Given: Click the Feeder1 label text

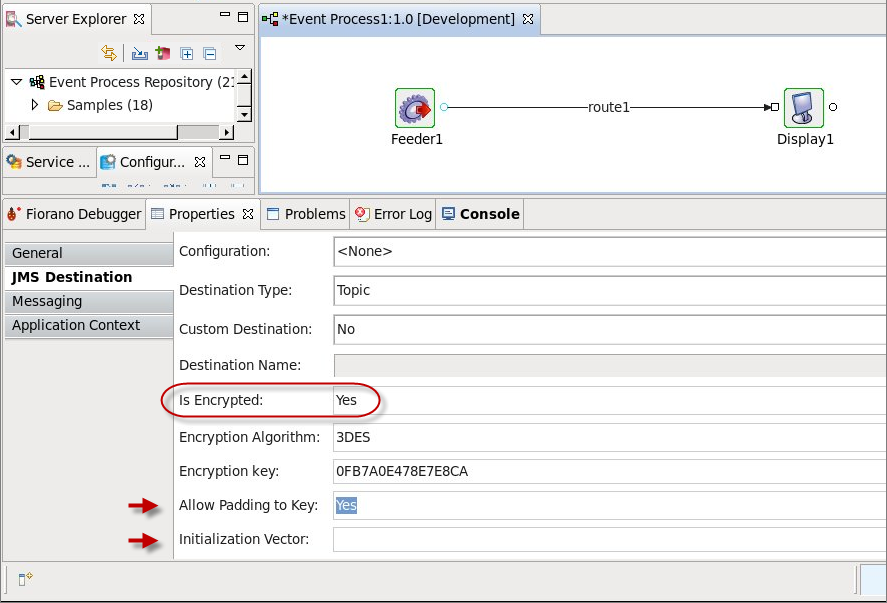Looking at the screenshot, I should 417,139.
